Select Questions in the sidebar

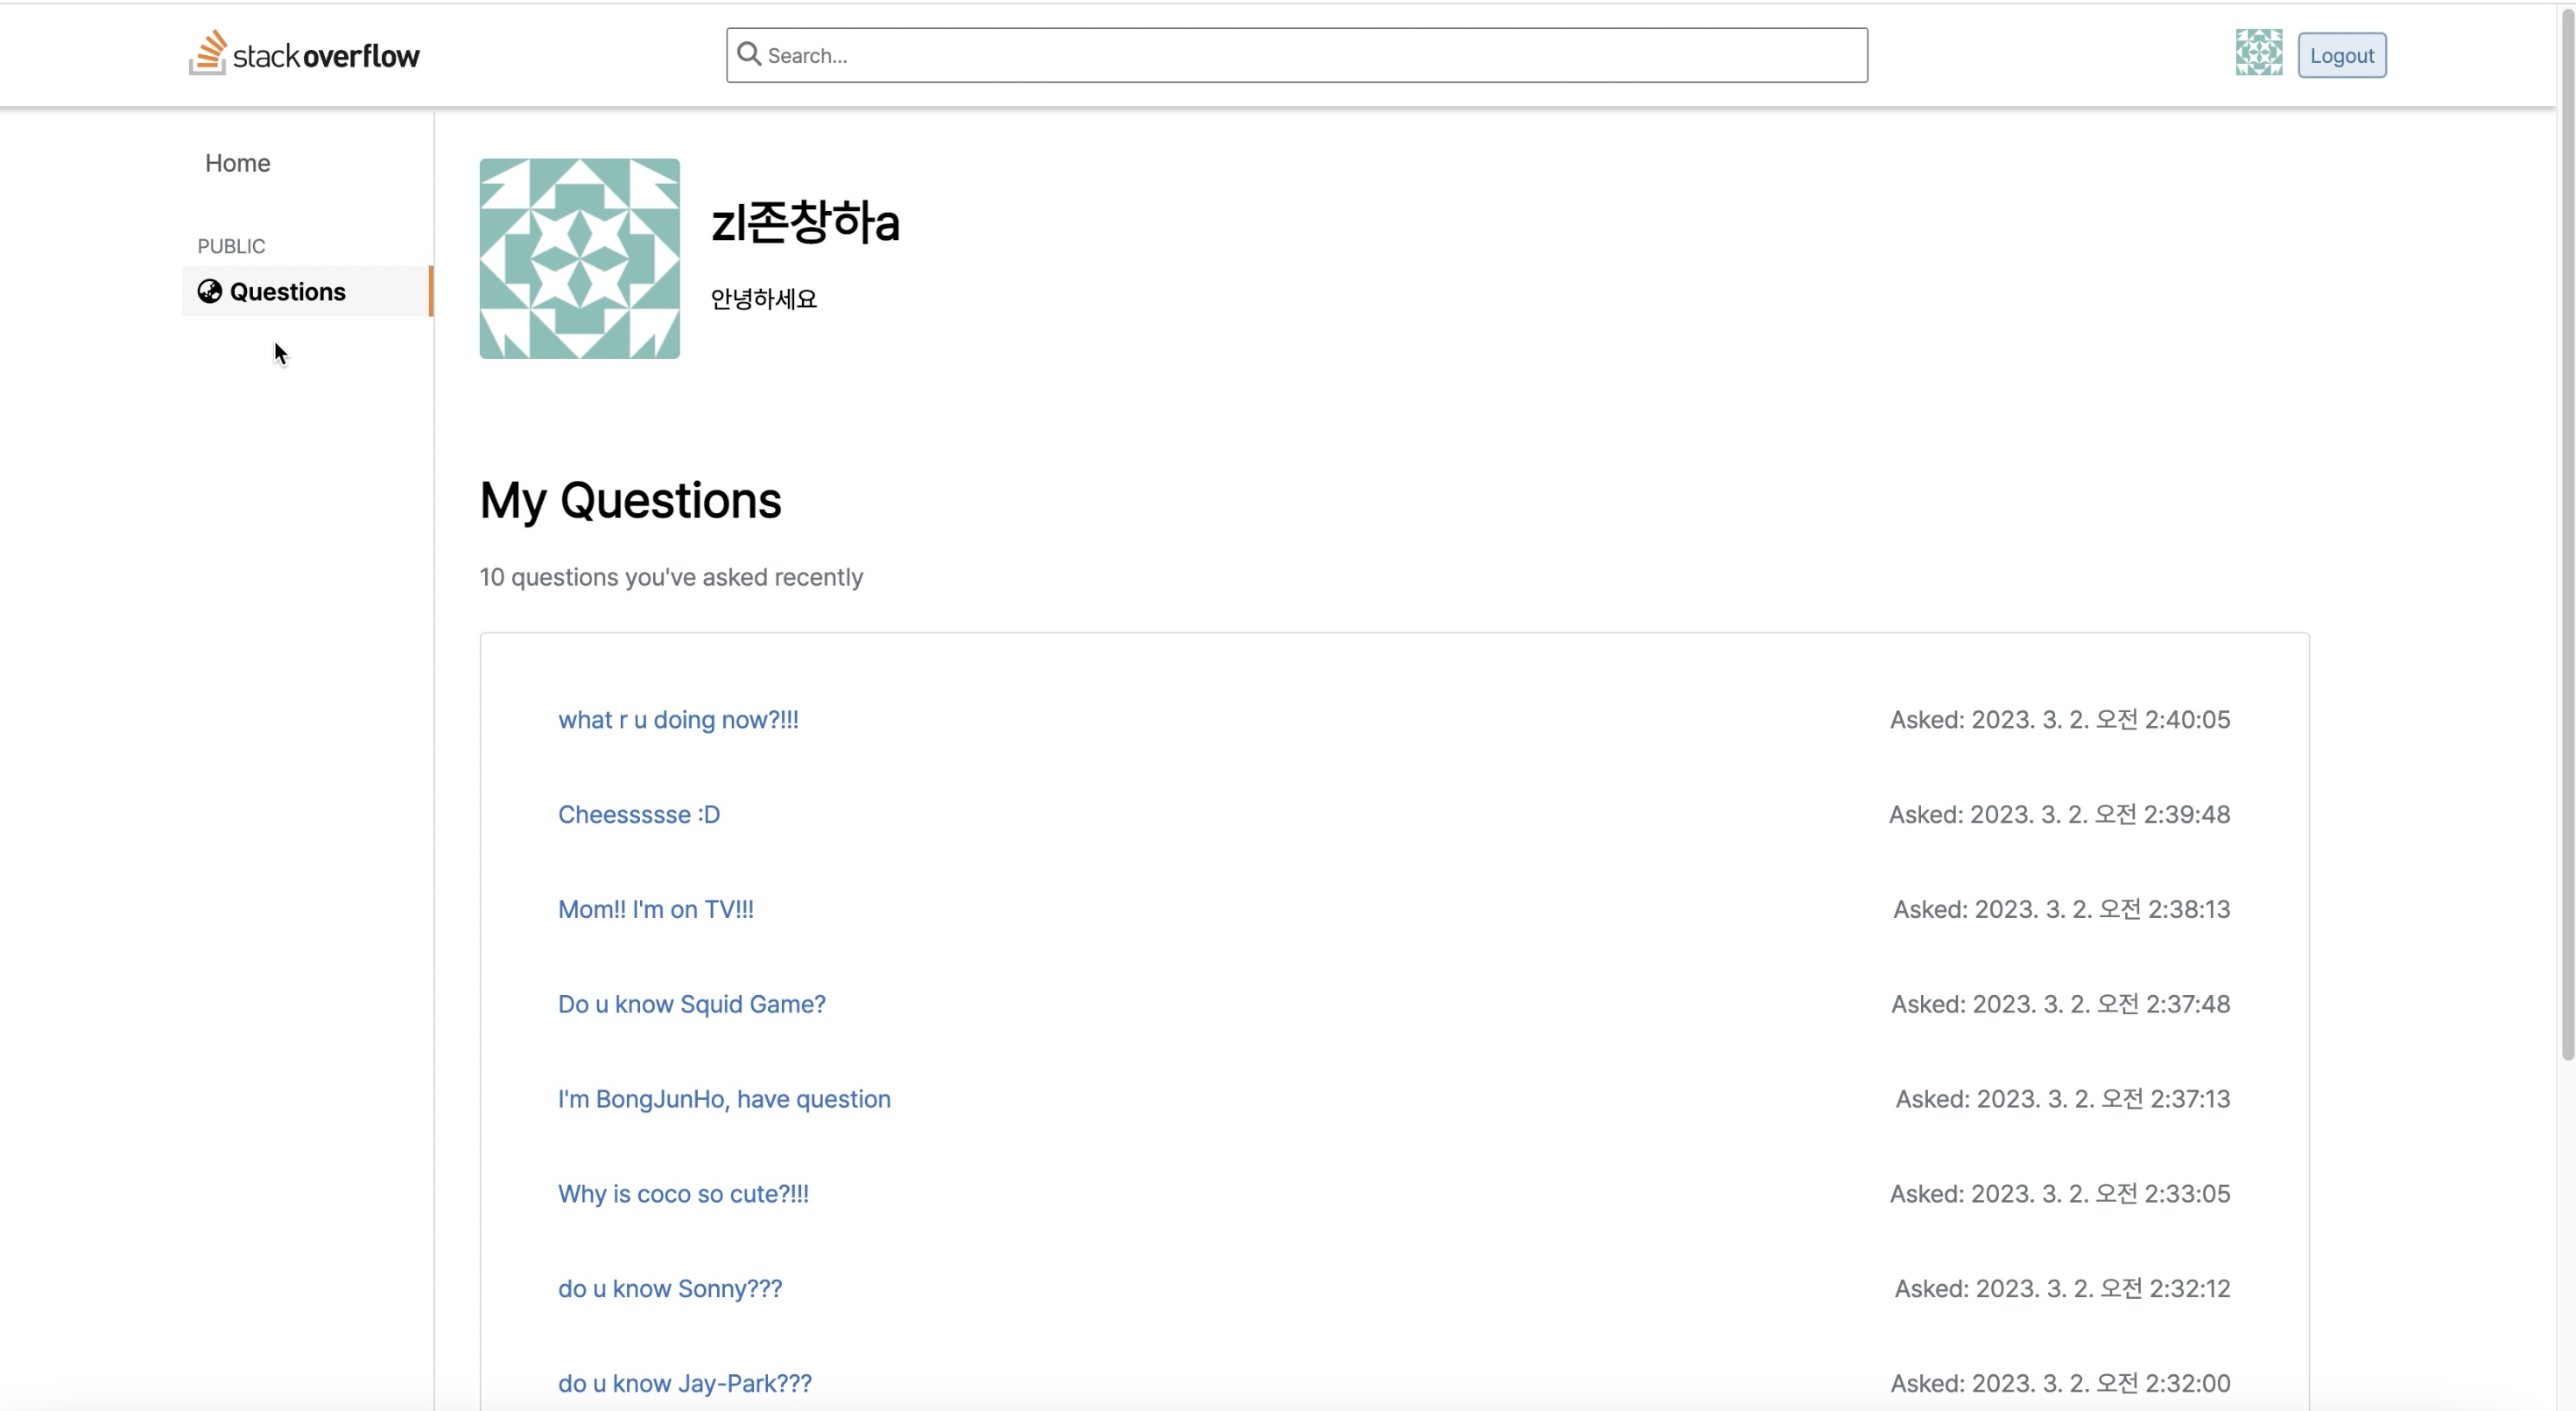click(307, 291)
